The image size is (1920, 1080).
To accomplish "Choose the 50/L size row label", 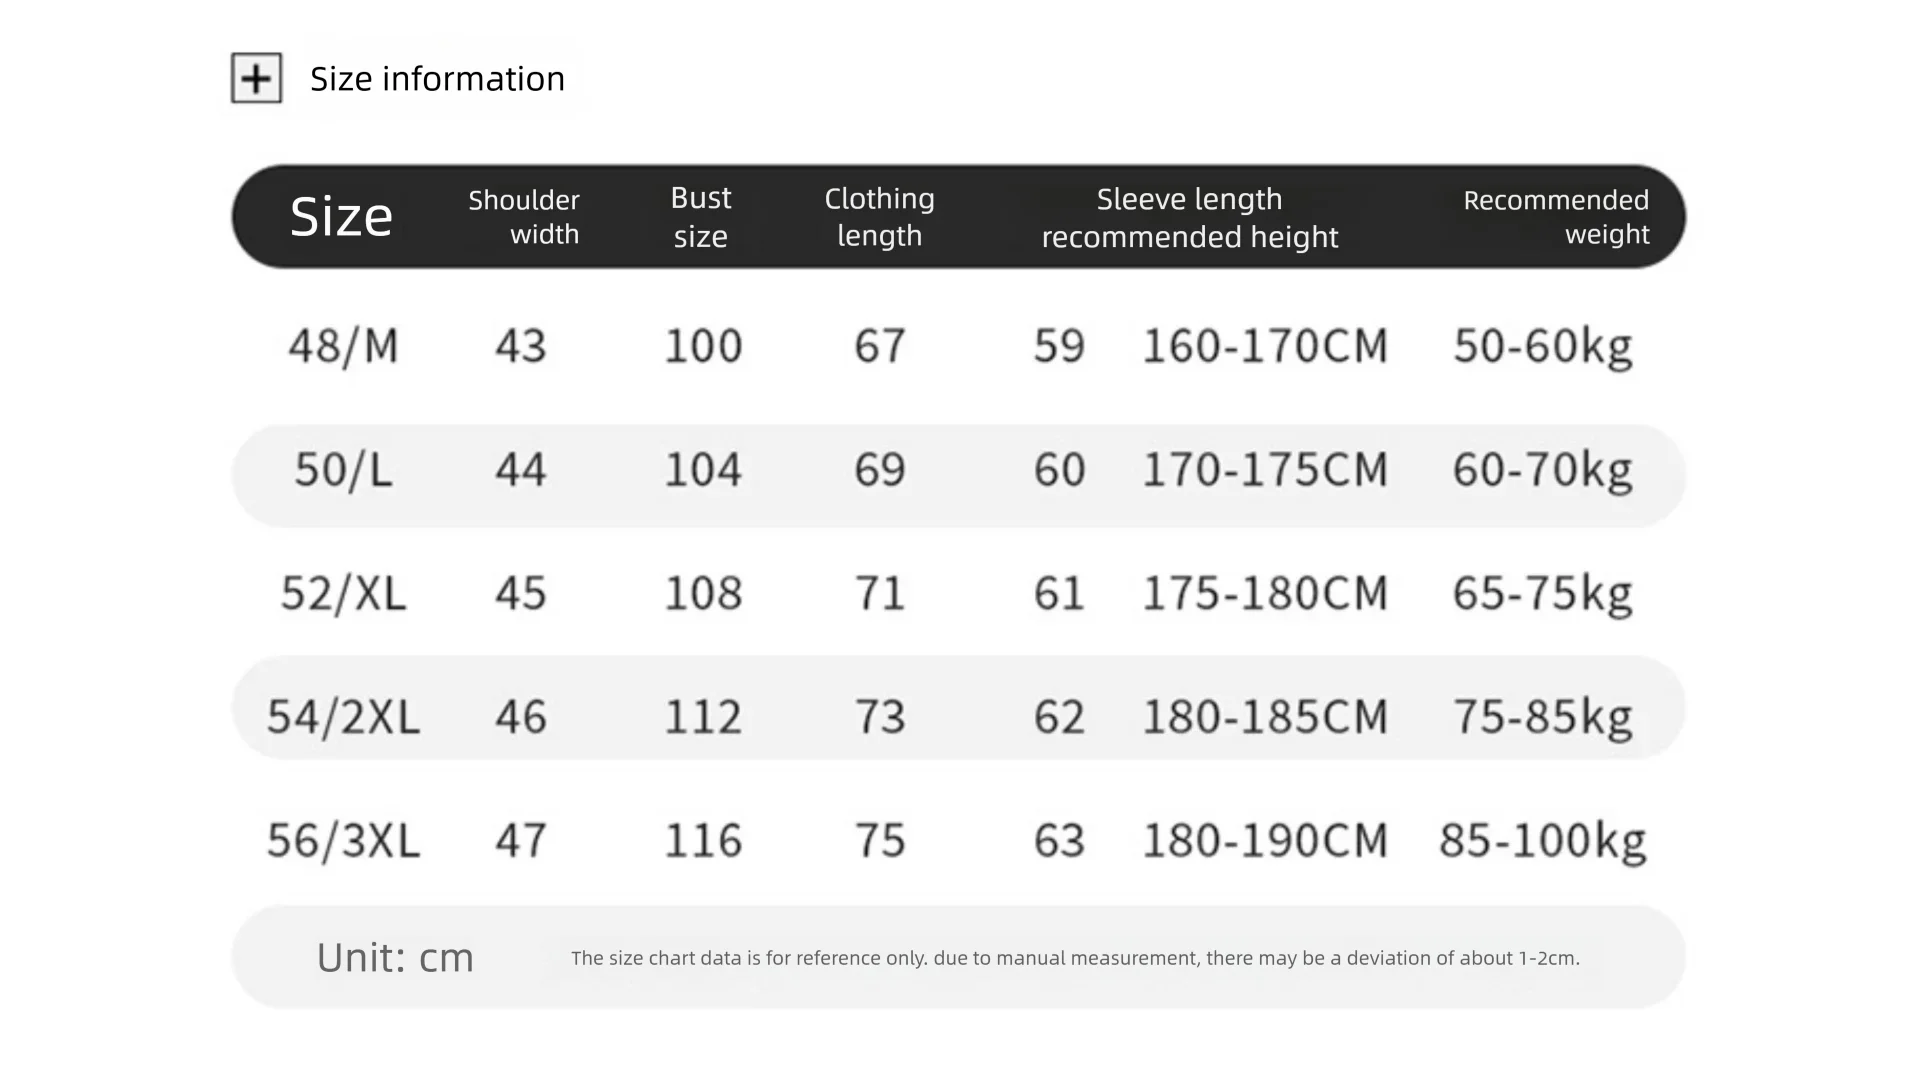I will click(x=343, y=470).
